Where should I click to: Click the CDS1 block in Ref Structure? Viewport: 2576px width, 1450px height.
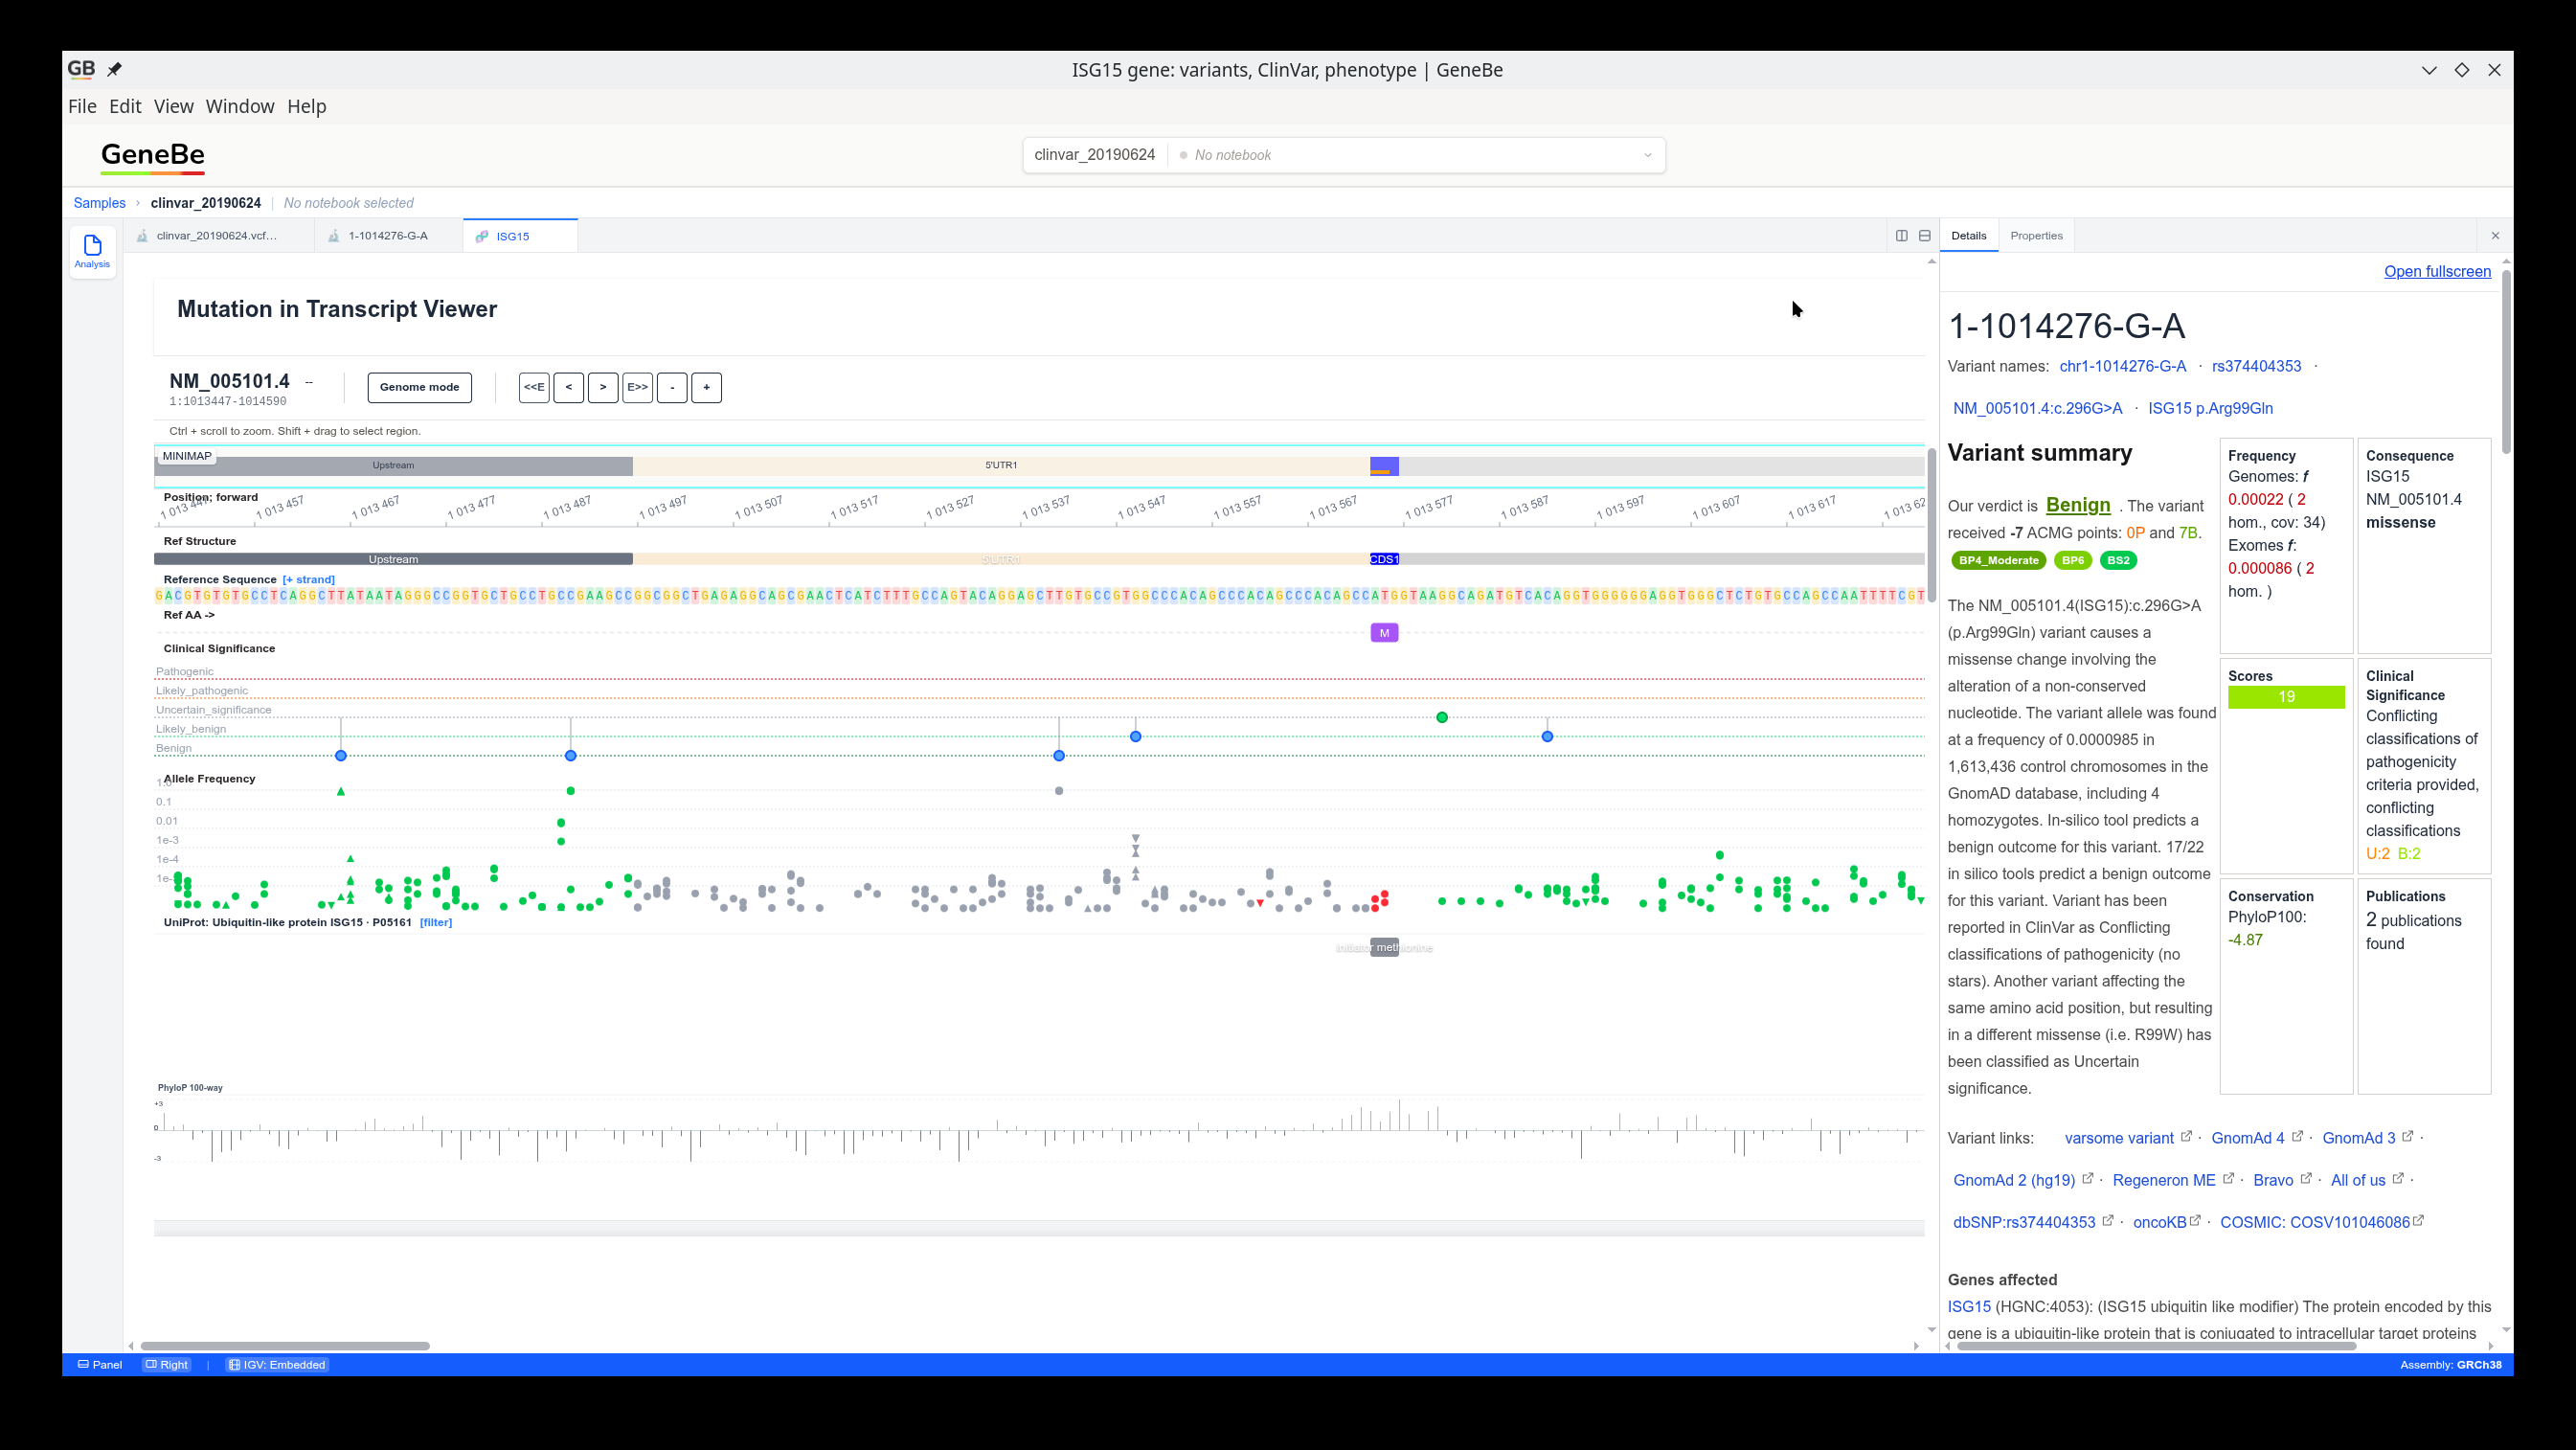[1384, 559]
